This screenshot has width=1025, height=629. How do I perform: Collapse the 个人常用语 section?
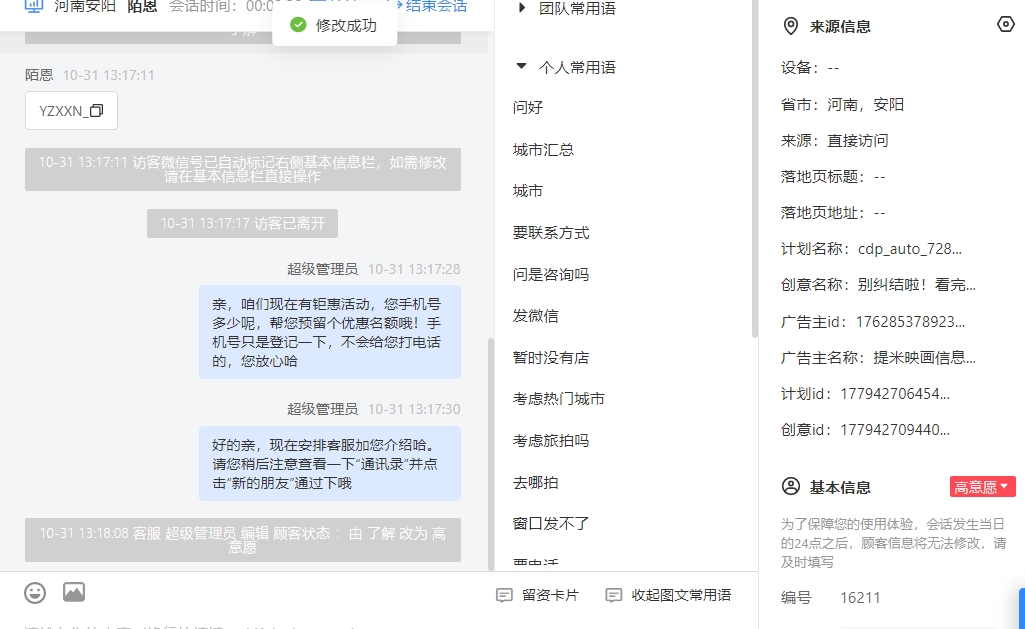pos(521,66)
